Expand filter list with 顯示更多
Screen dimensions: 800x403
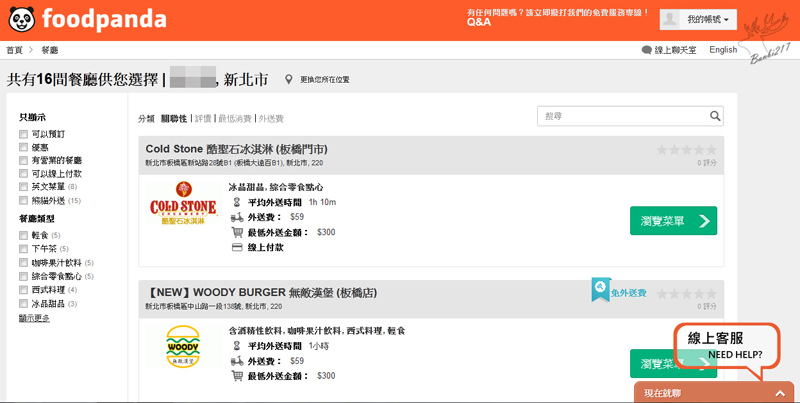34,318
